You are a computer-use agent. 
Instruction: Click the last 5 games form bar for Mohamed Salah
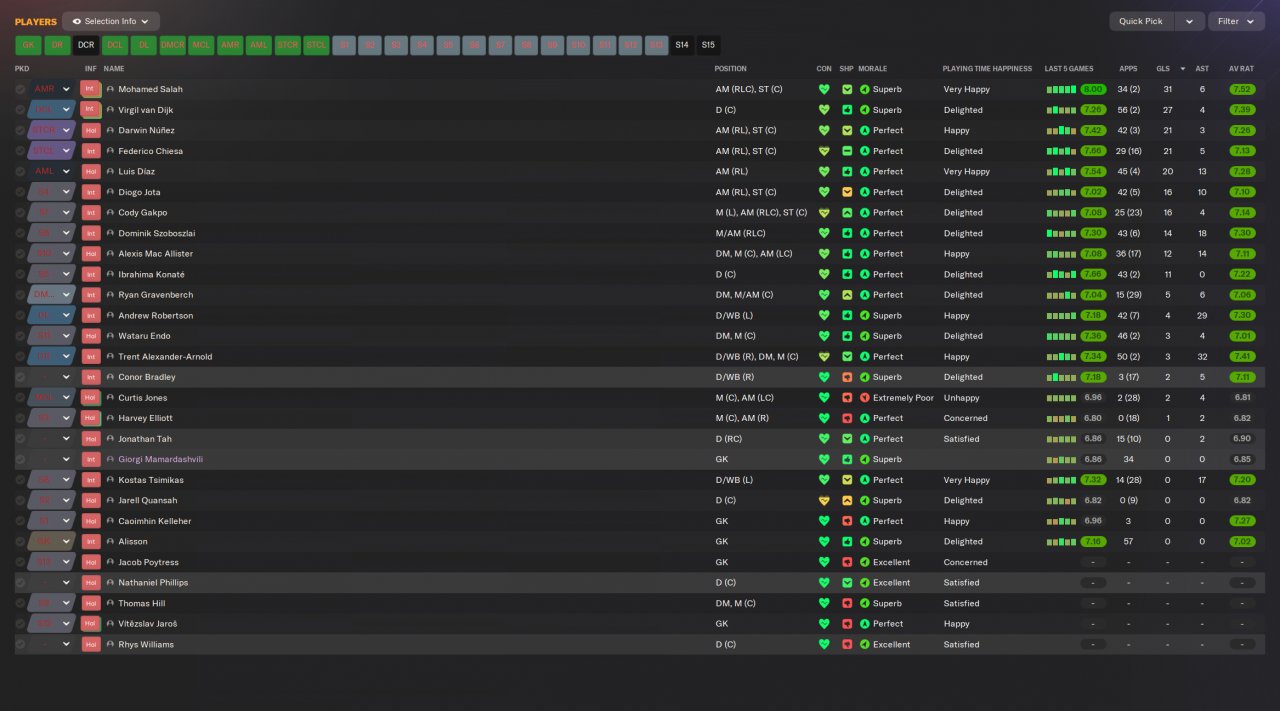tap(1062, 89)
